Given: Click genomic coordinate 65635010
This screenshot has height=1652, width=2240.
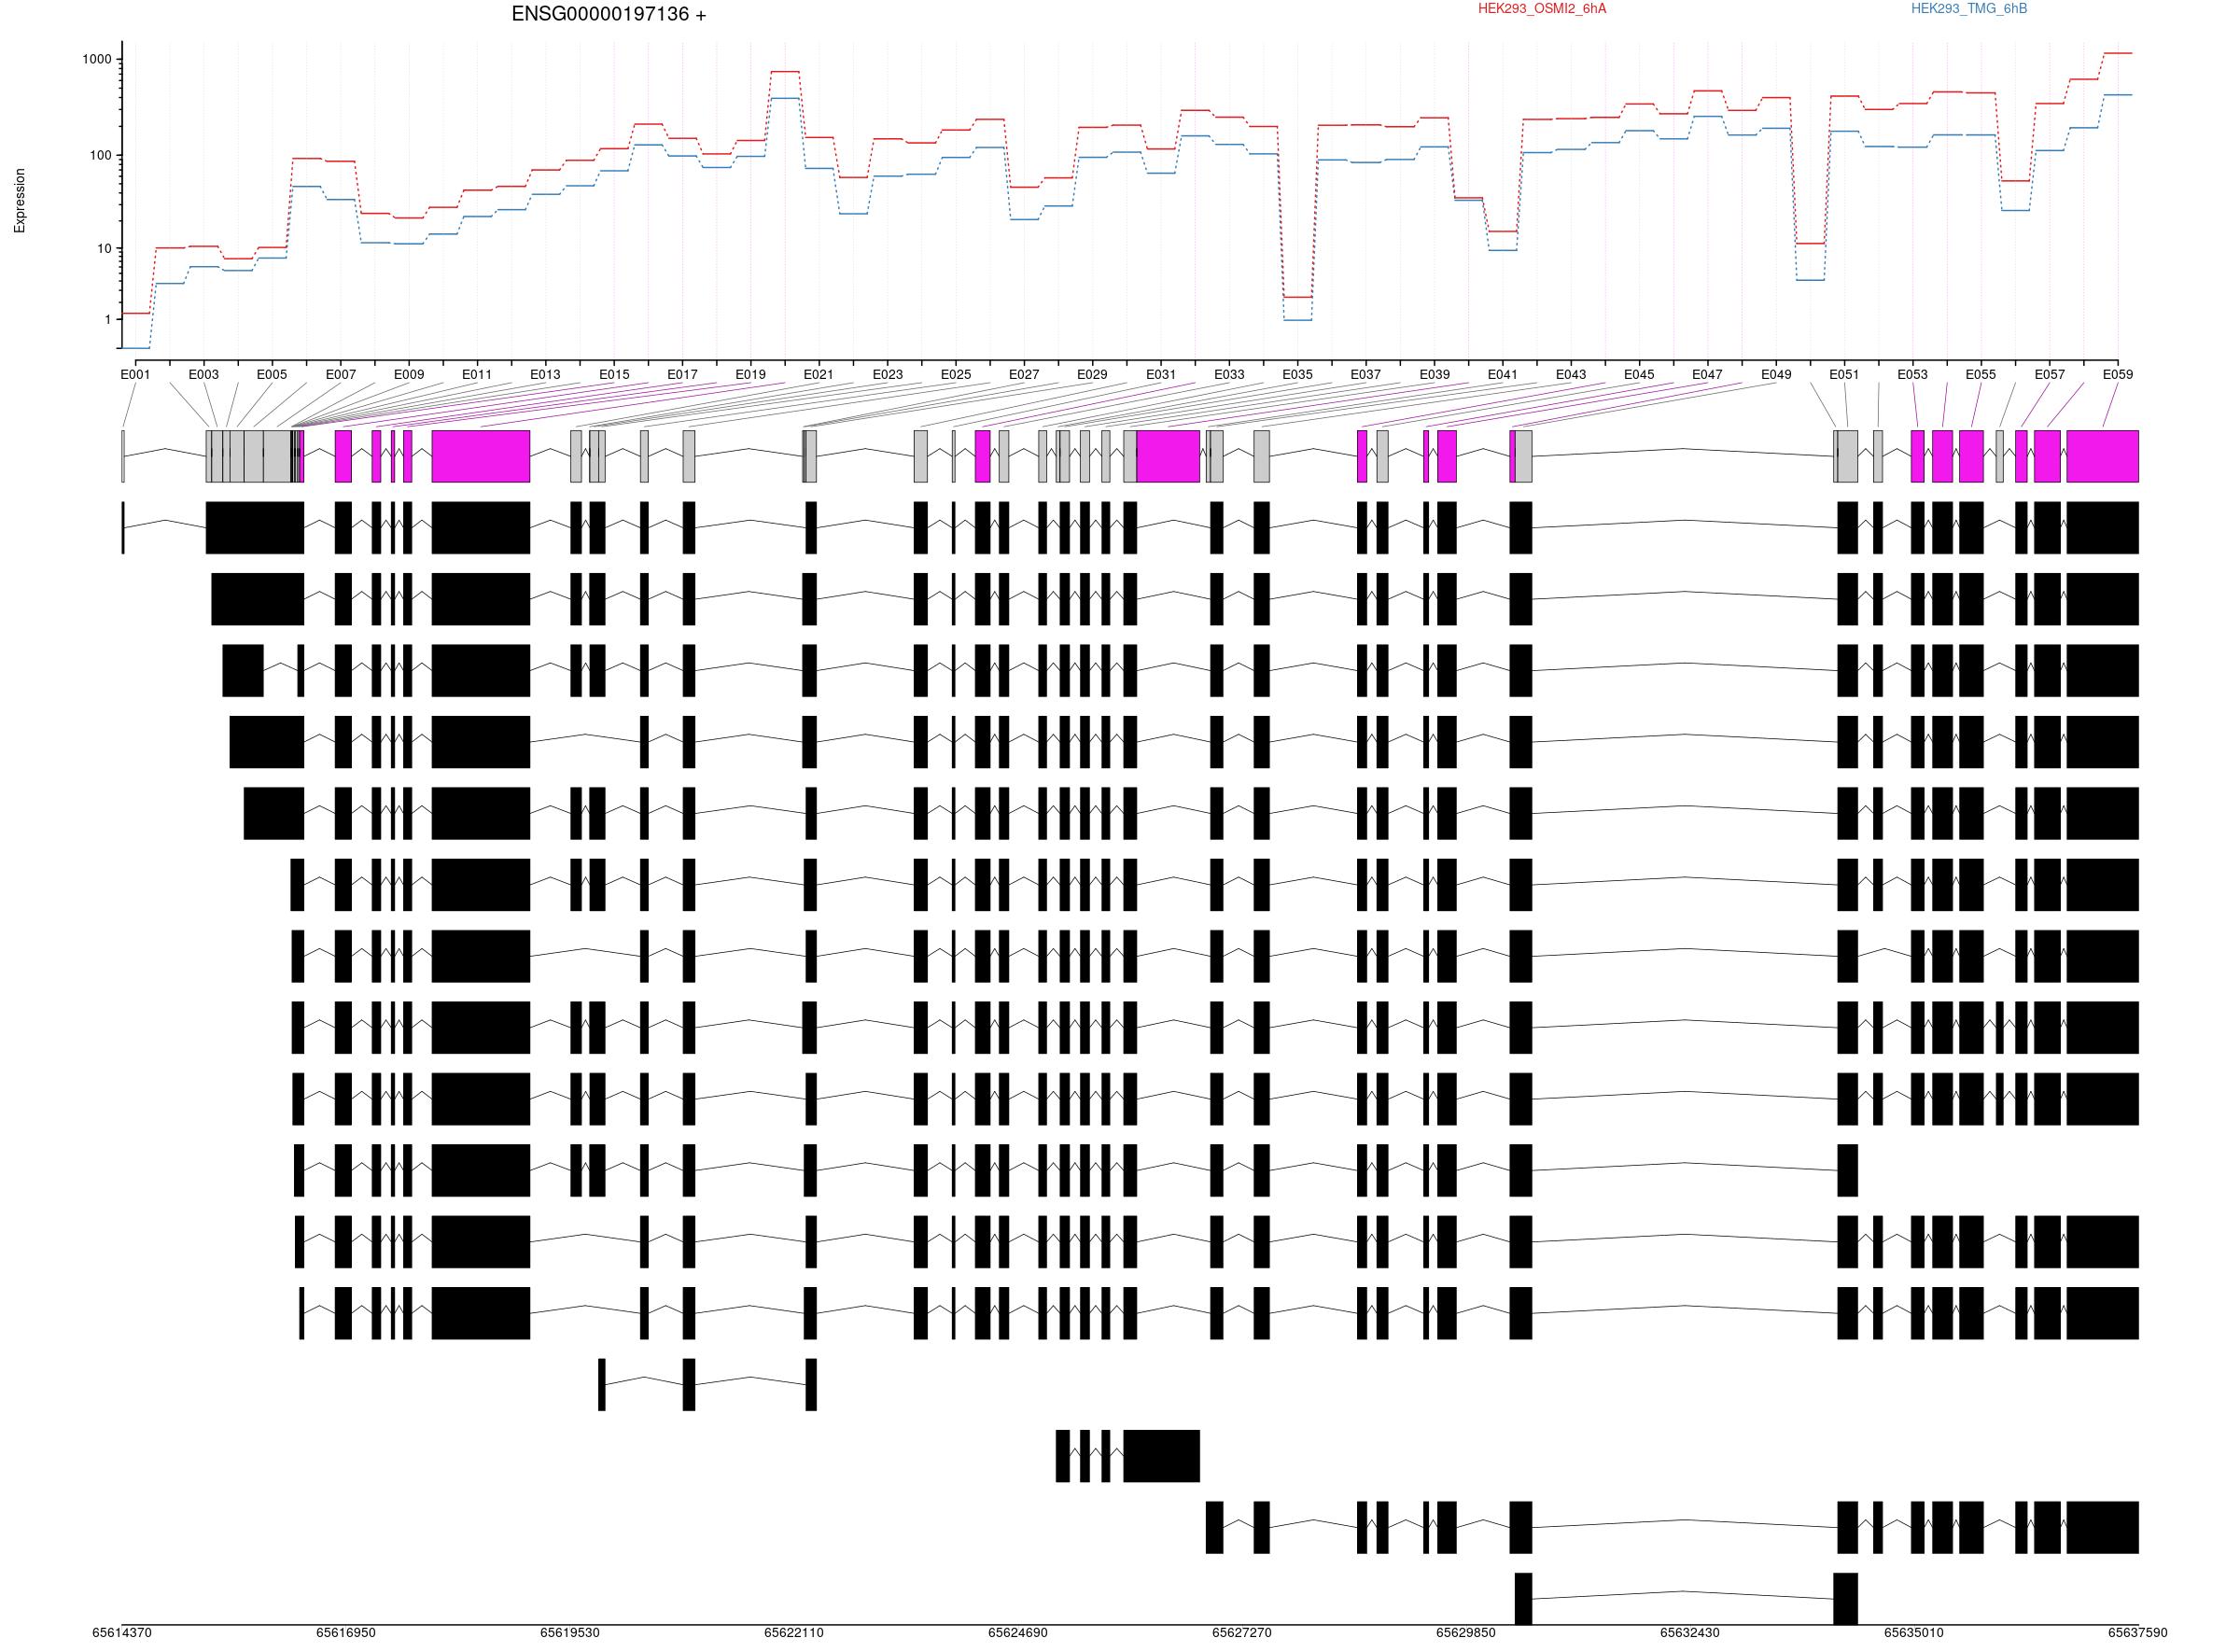Looking at the screenshot, I should pyautogui.click(x=1914, y=1633).
